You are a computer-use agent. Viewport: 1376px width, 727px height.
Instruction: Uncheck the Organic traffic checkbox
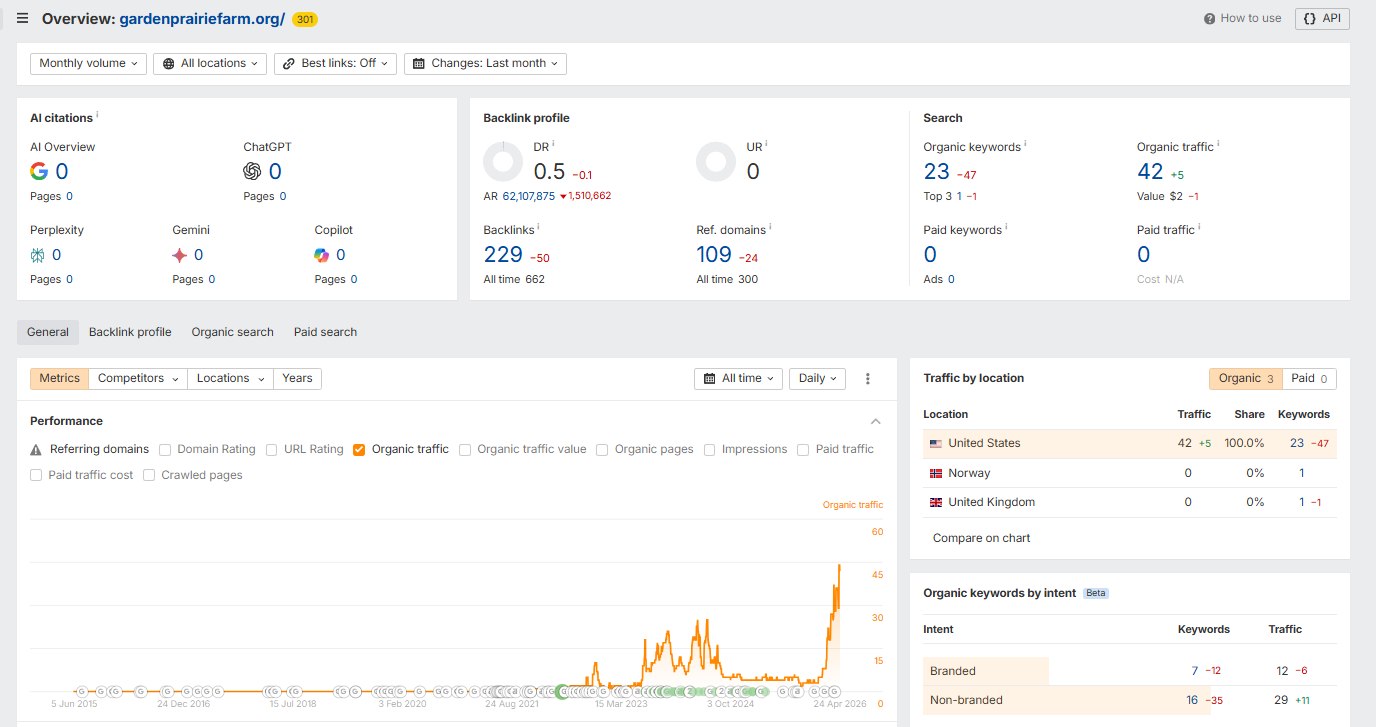click(359, 450)
